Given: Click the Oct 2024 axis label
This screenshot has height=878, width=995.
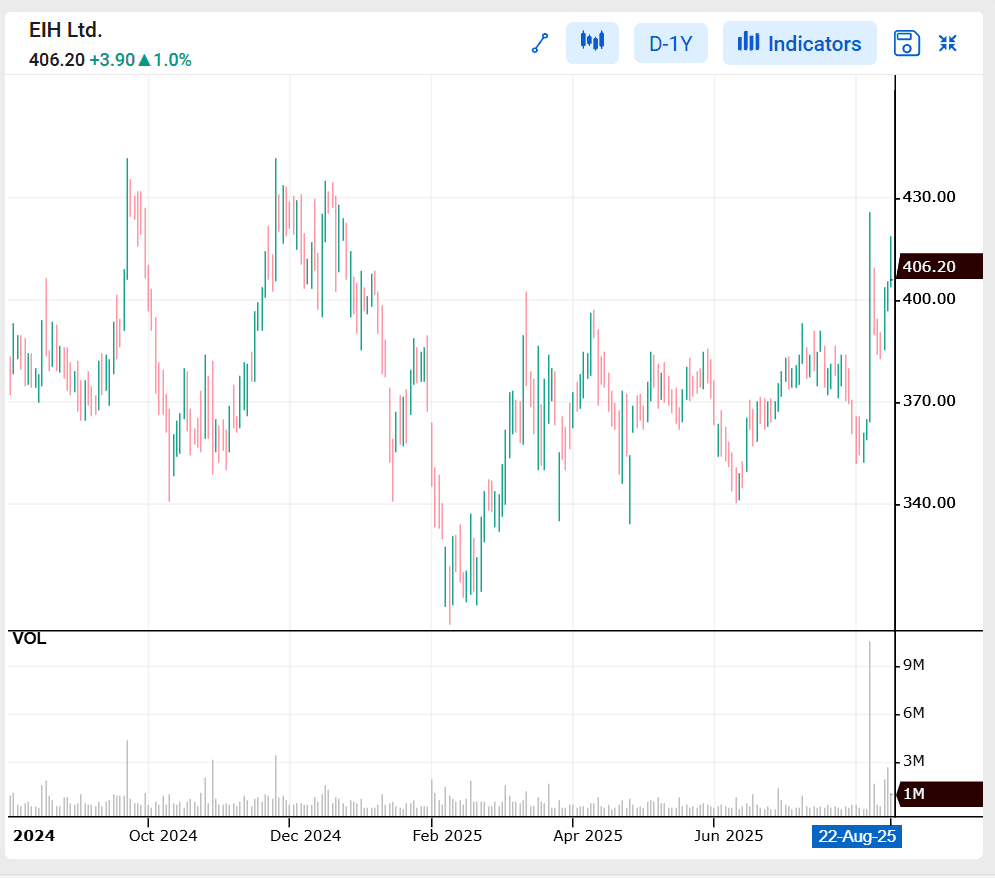Looking at the screenshot, I should (x=163, y=835).
